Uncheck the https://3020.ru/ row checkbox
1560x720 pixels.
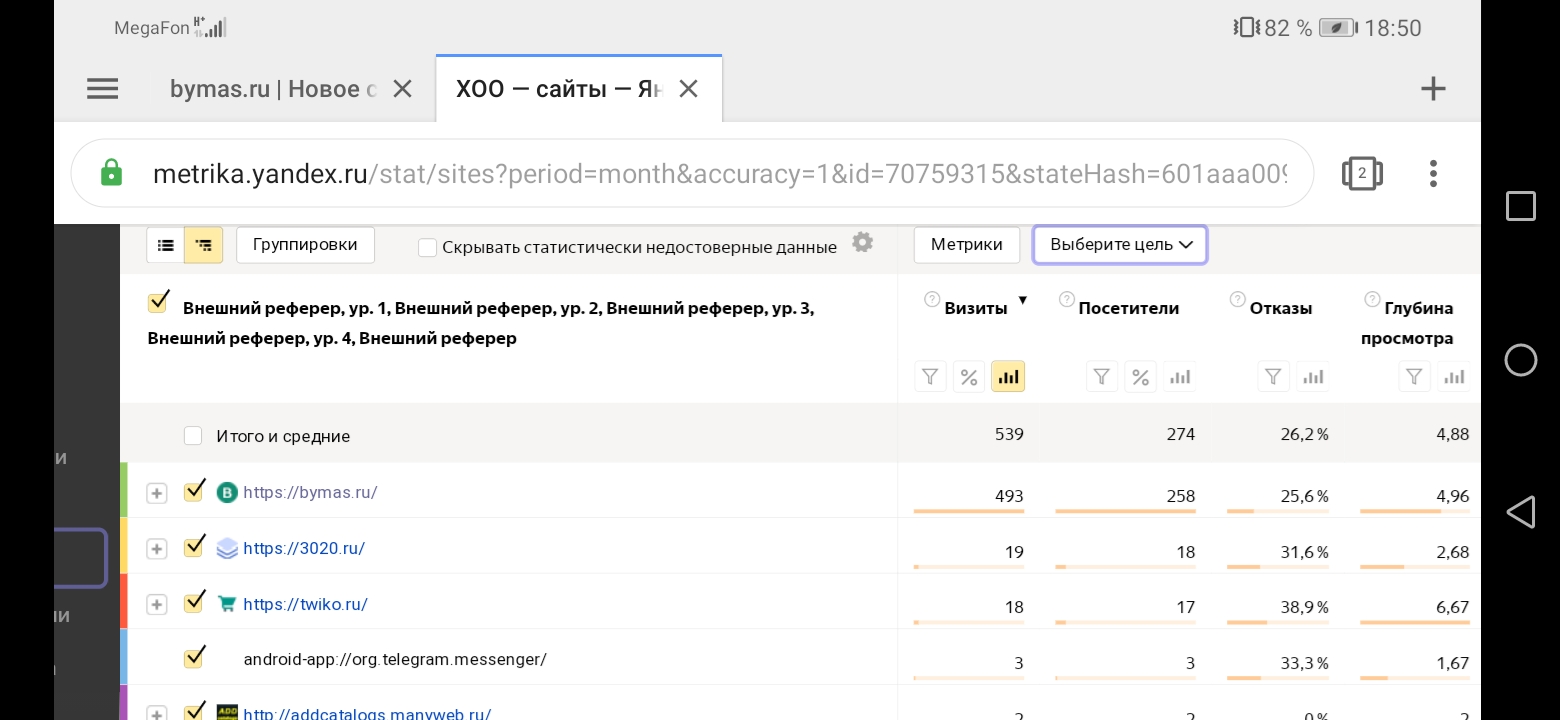(195, 547)
